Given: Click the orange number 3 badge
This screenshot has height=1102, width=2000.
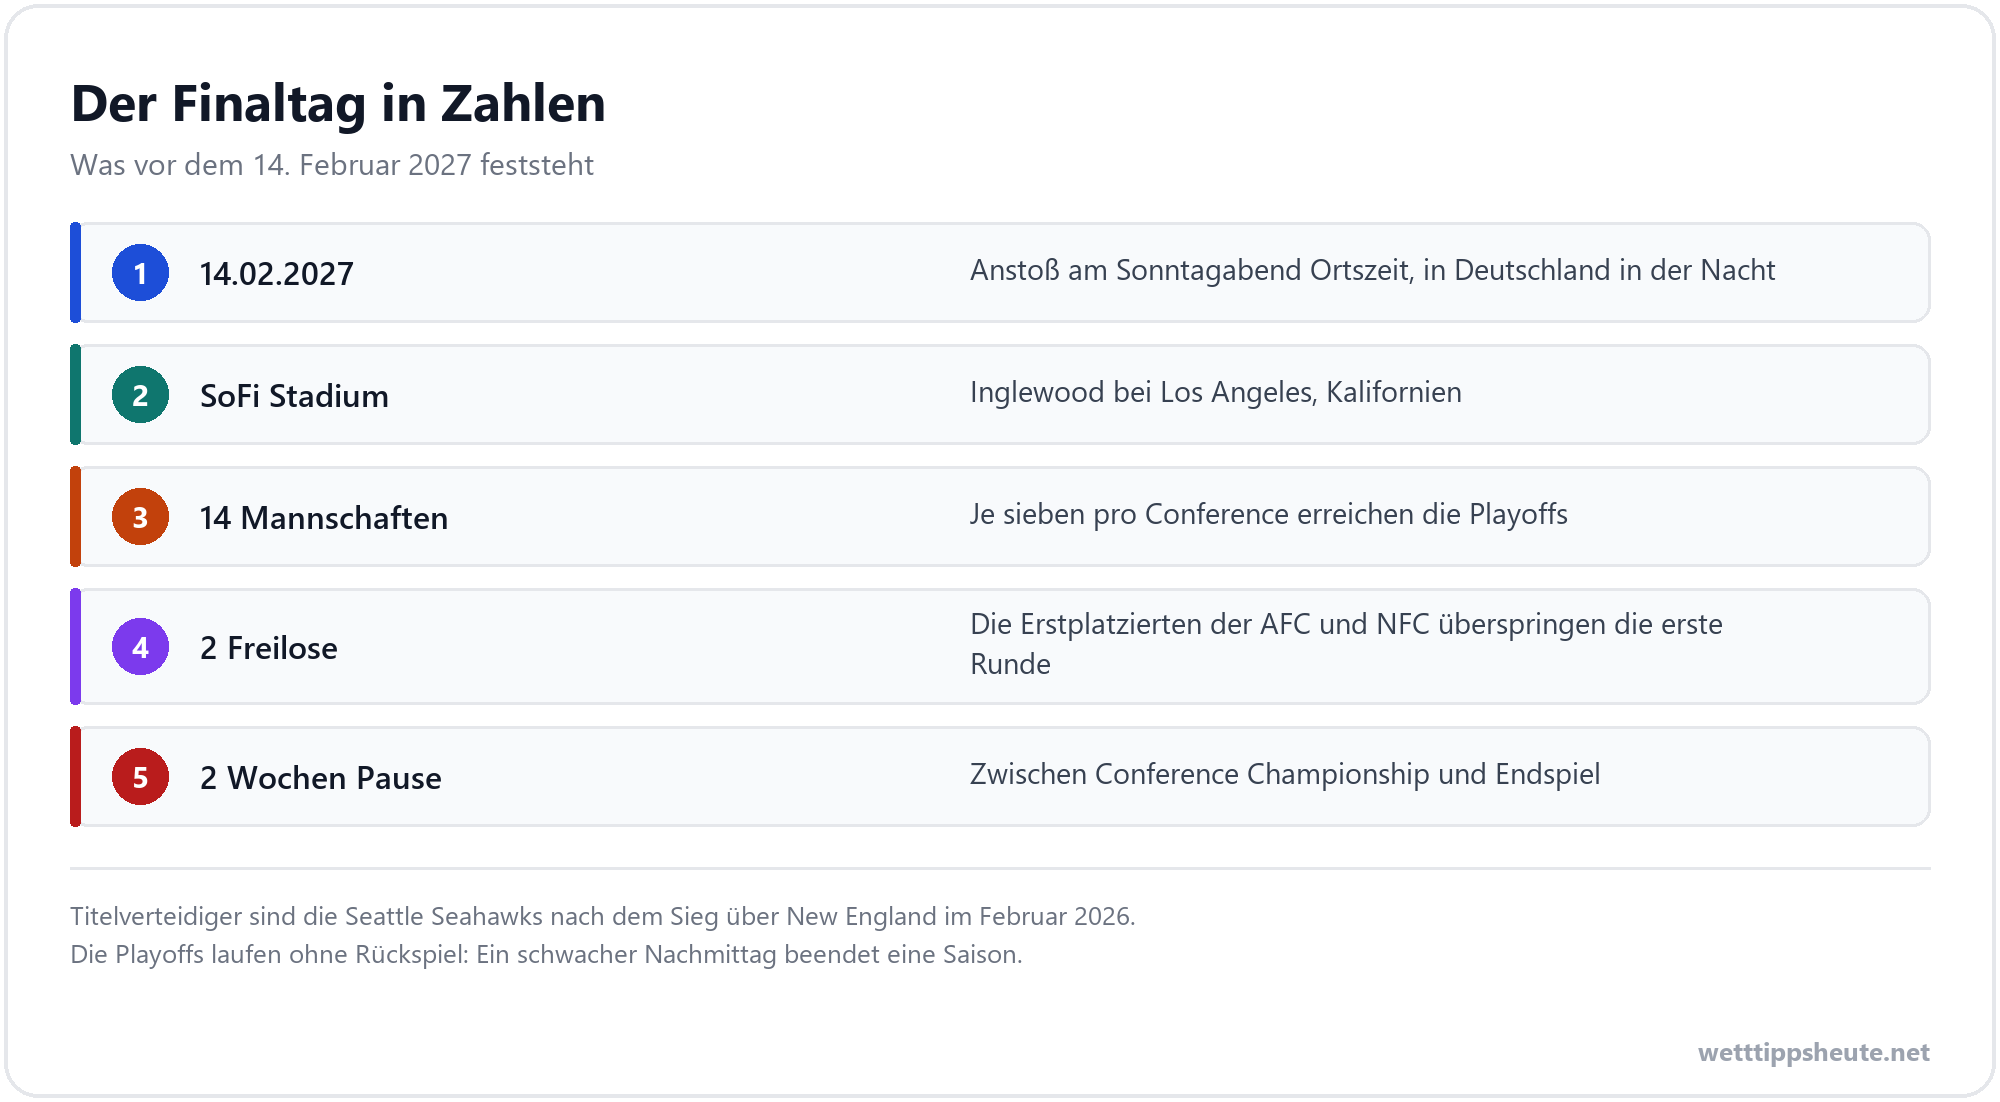Looking at the screenshot, I should (x=140, y=517).
